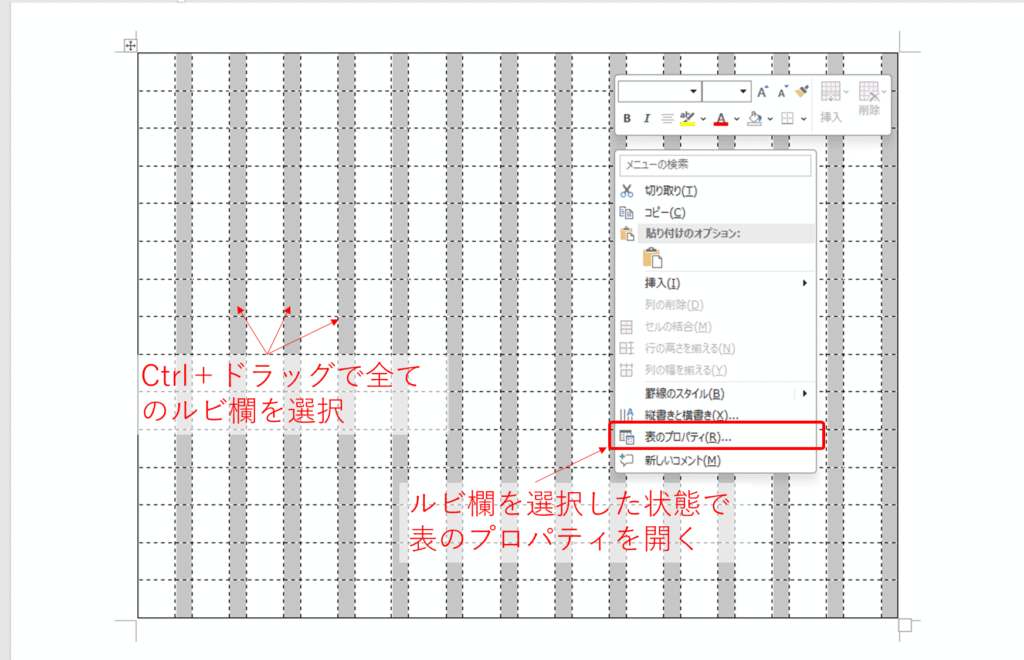This screenshot has width=1024, height=660.
Task: Click the paragraph alignment icon
Action: click(667, 119)
